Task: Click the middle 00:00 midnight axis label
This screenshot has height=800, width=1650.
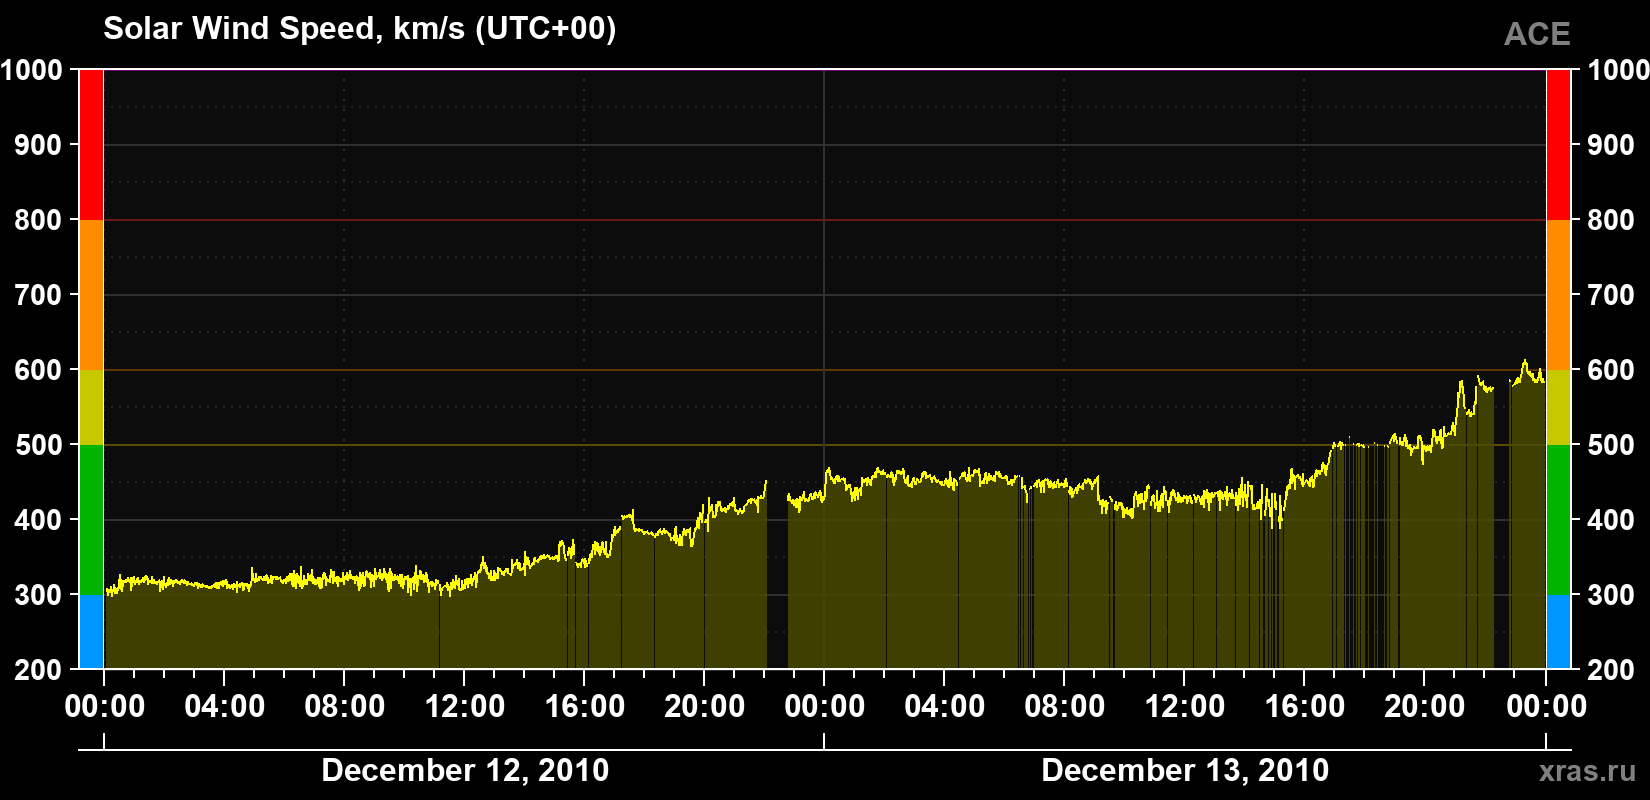Action: click(x=825, y=707)
